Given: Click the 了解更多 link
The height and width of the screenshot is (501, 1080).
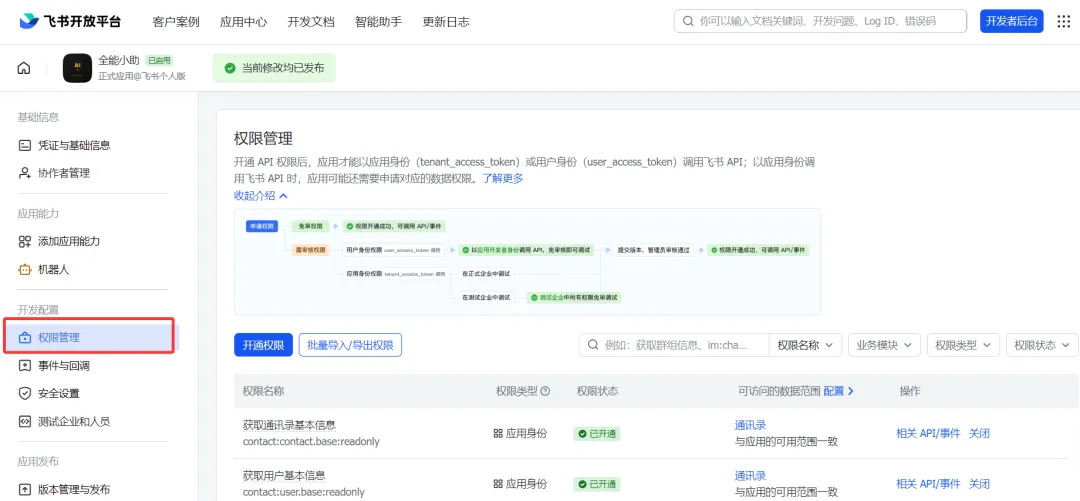Looking at the screenshot, I should (502, 178).
